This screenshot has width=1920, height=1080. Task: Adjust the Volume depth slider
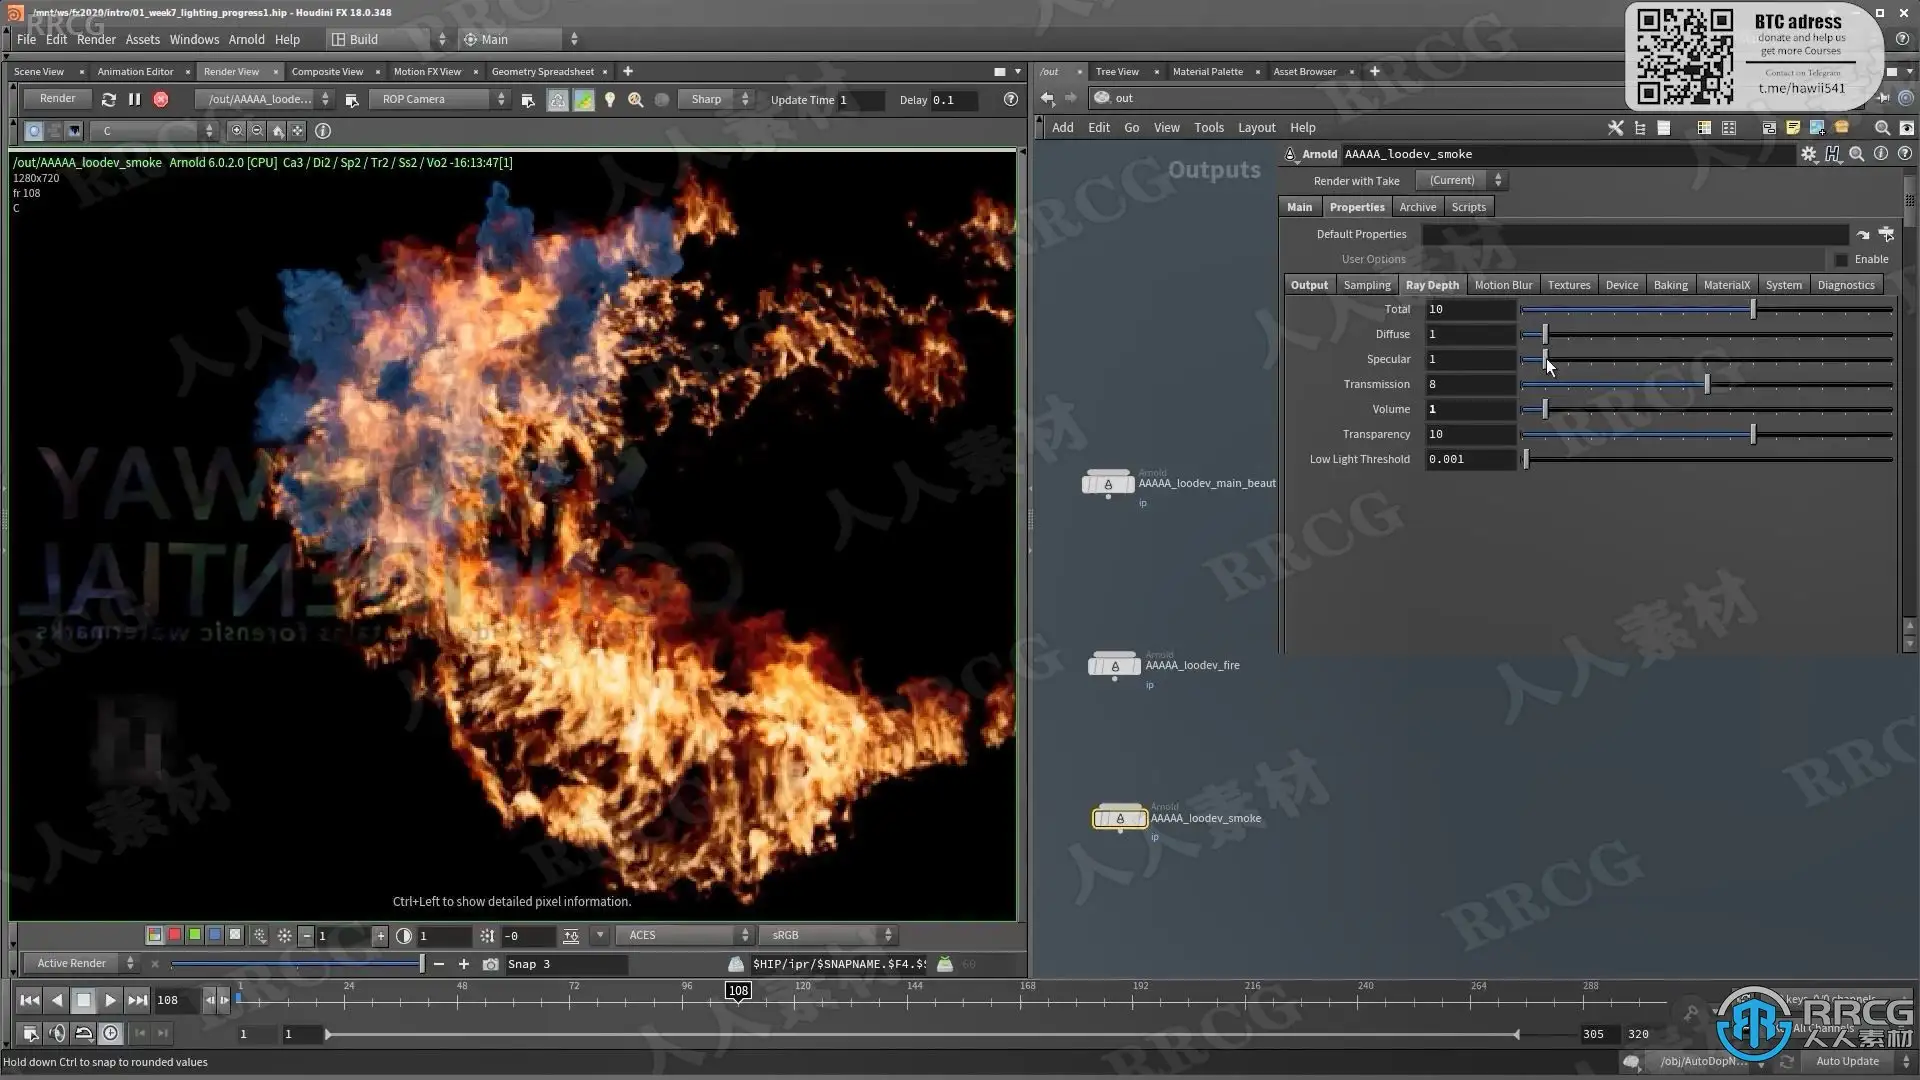click(x=1706, y=409)
